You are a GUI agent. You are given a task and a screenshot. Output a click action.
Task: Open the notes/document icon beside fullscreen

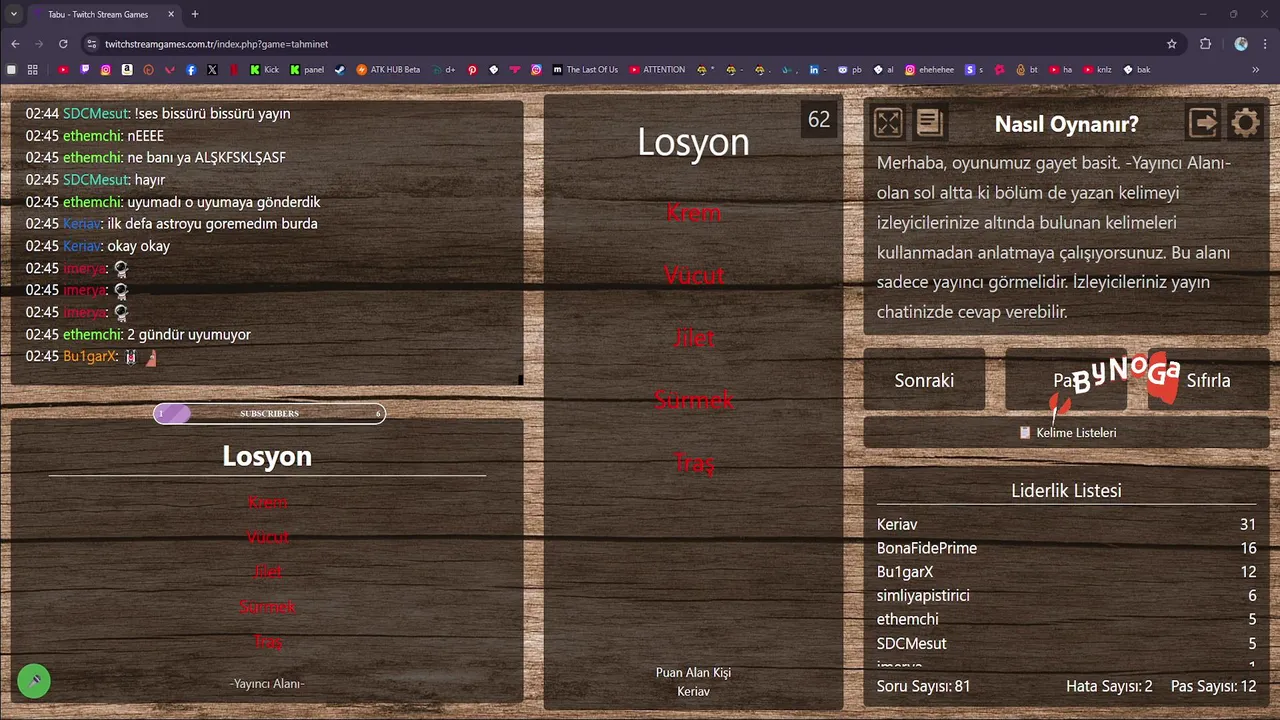pos(929,123)
